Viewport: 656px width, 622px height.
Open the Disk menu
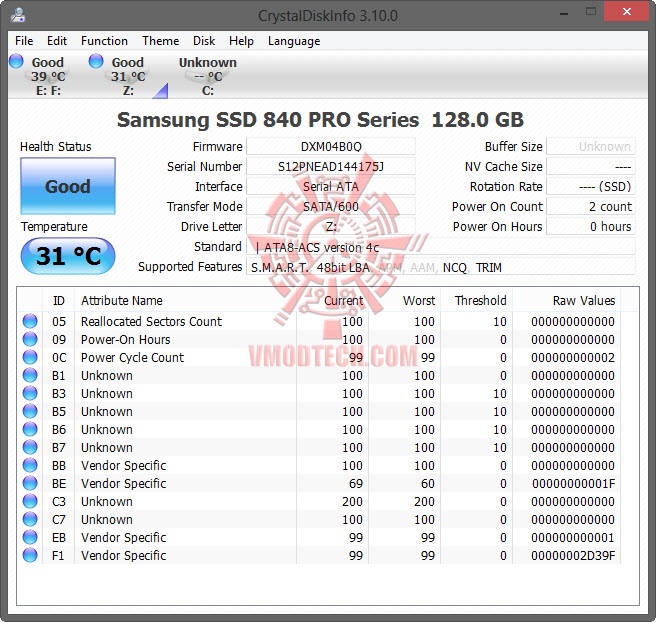click(204, 41)
